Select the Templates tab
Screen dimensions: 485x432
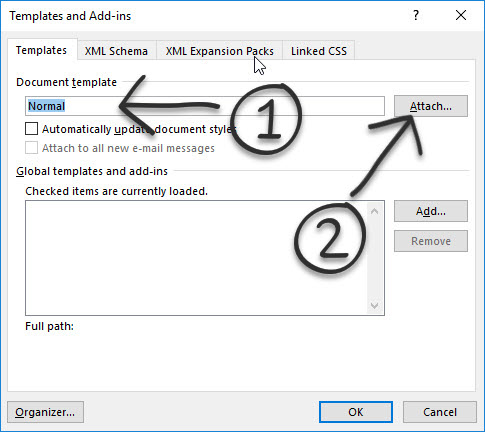tap(41, 50)
